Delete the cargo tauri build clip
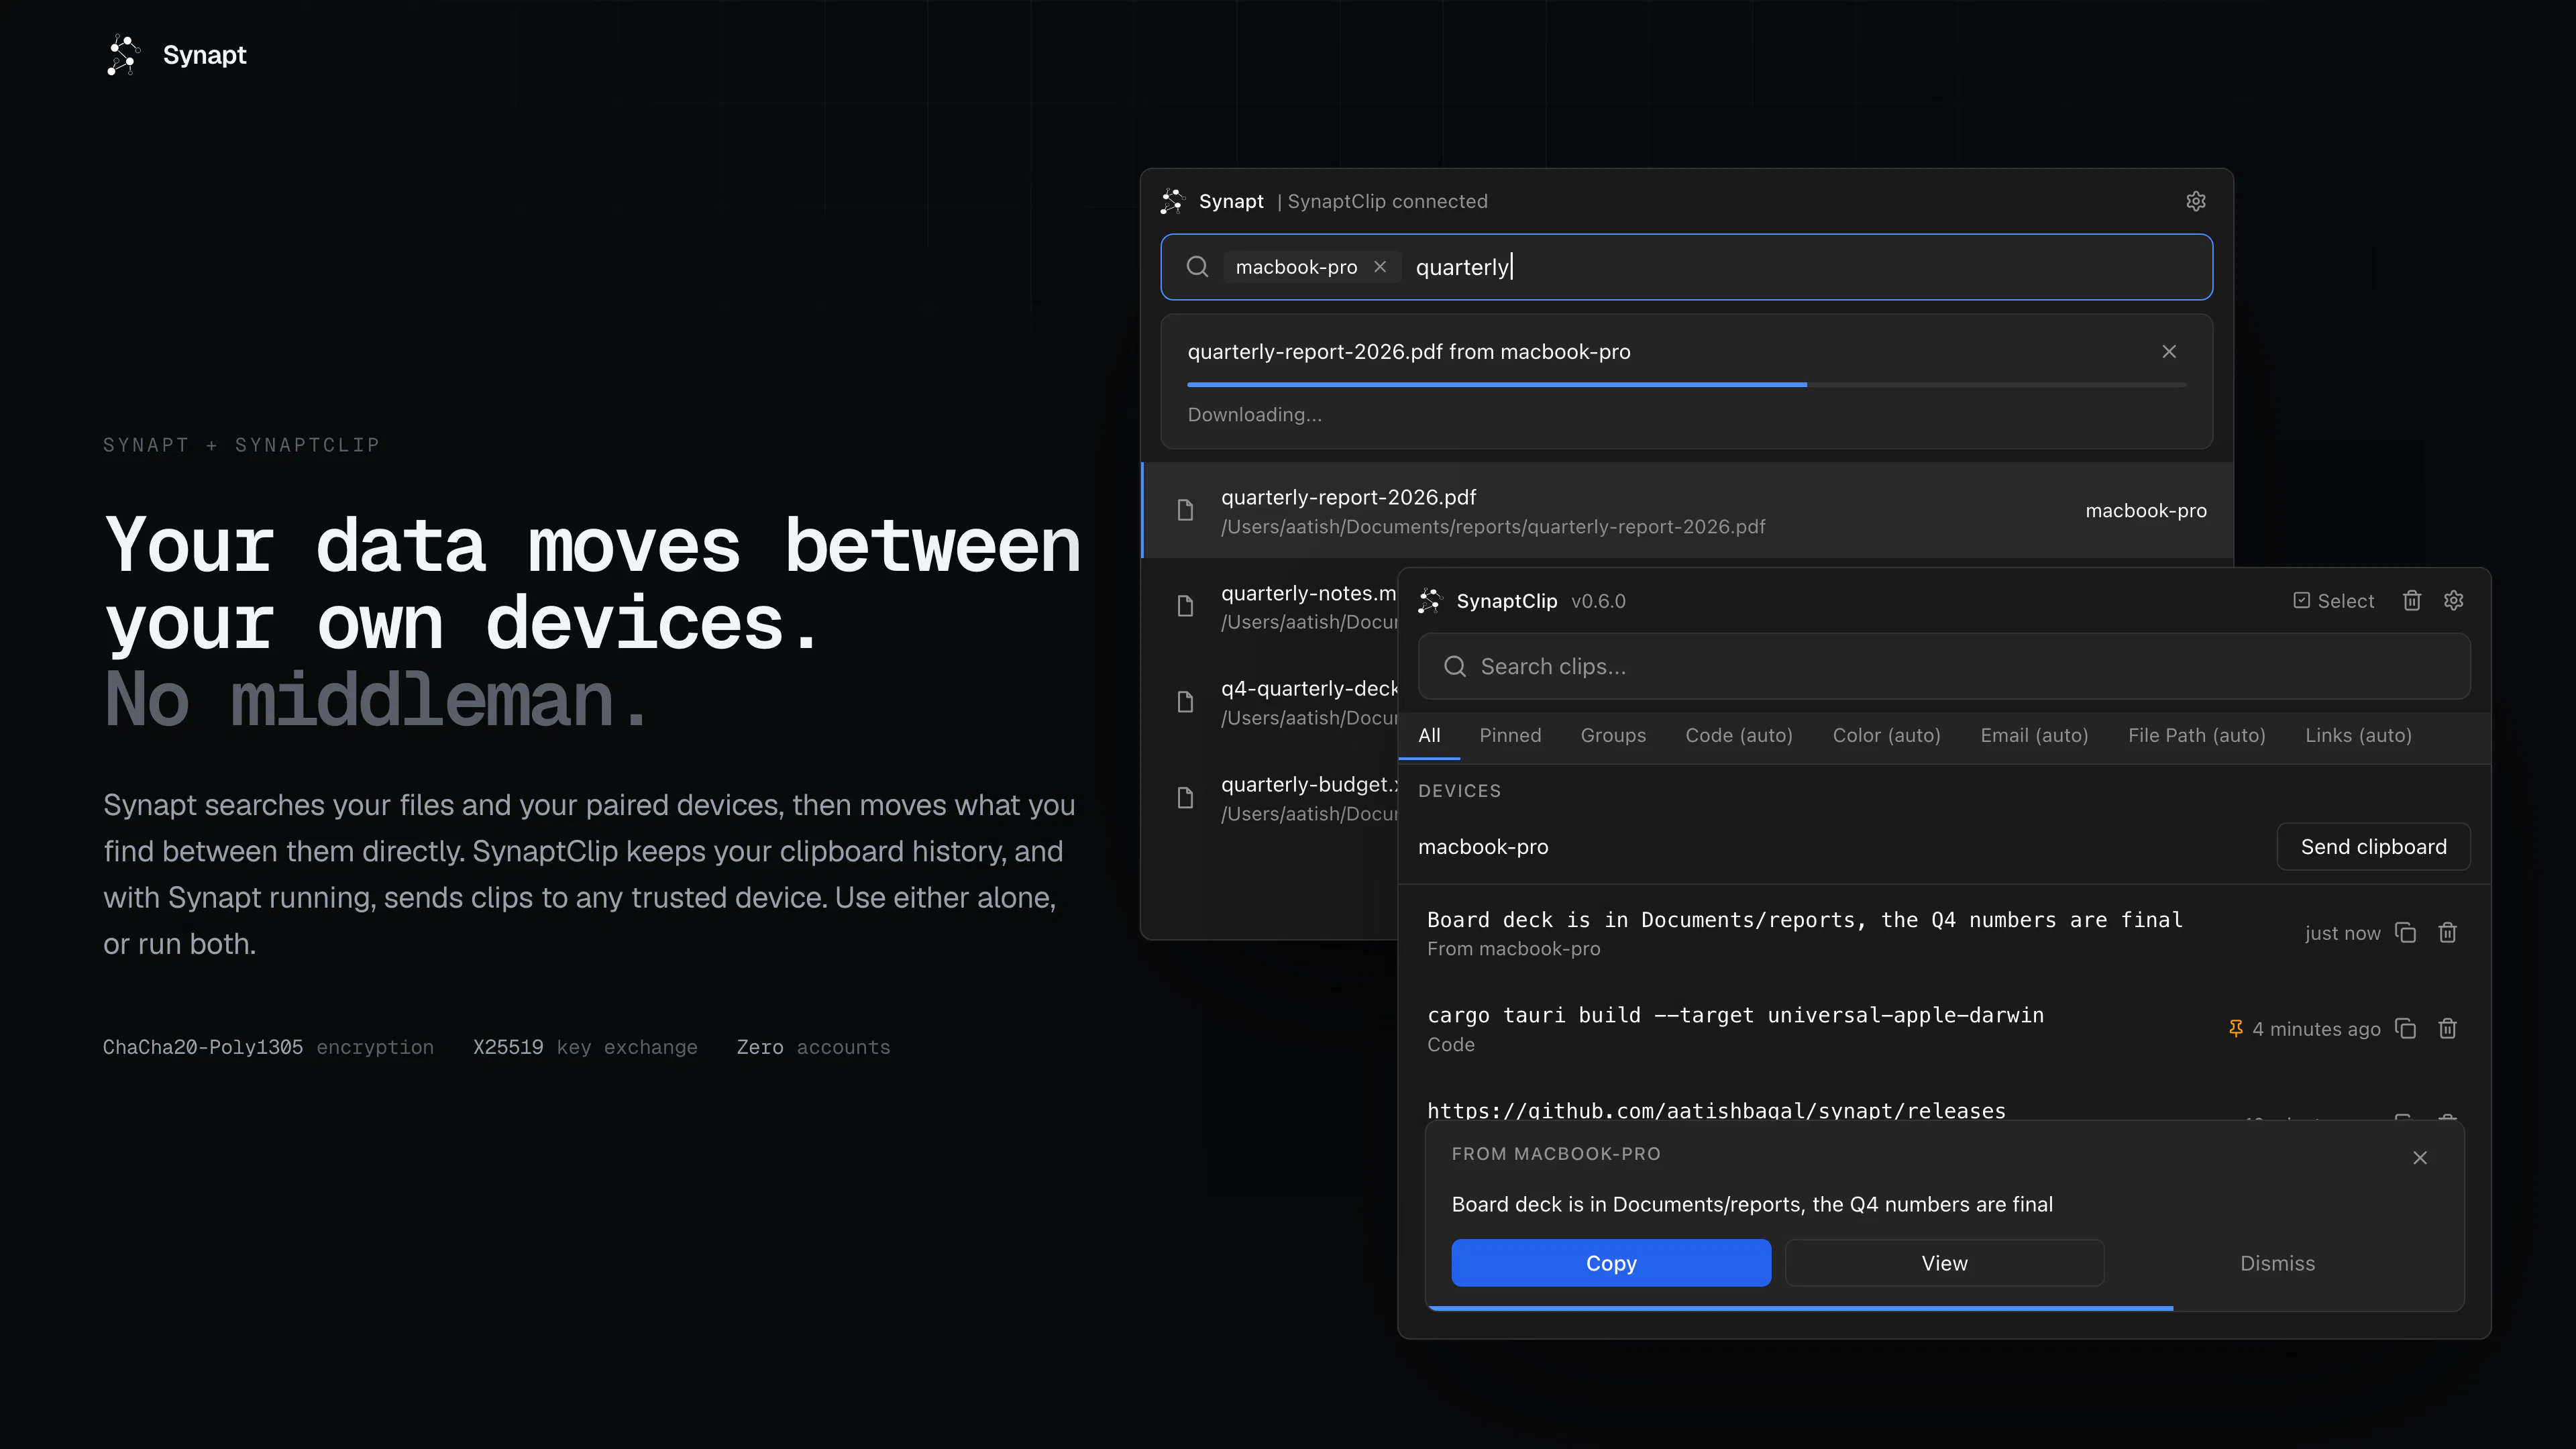The width and height of the screenshot is (2576, 1449). tap(2447, 1028)
